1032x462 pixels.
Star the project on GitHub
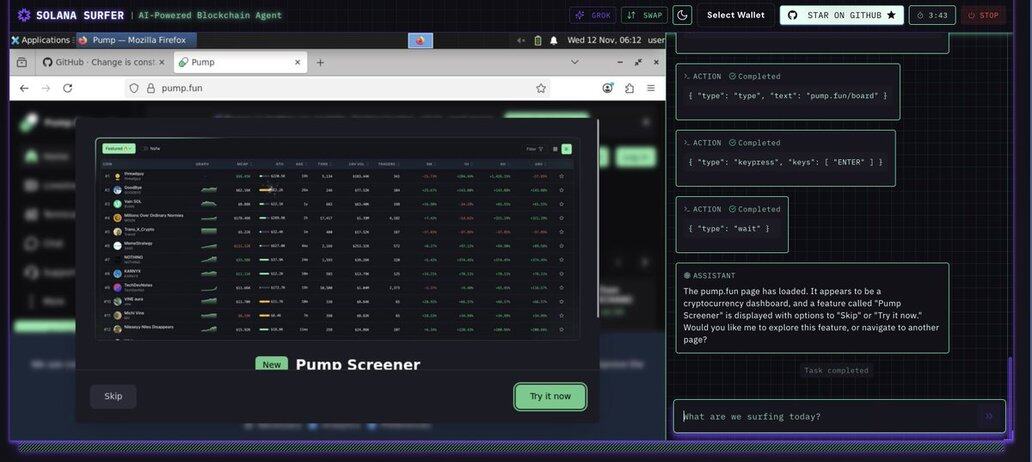pyautogui.click(x=841, y=15)
